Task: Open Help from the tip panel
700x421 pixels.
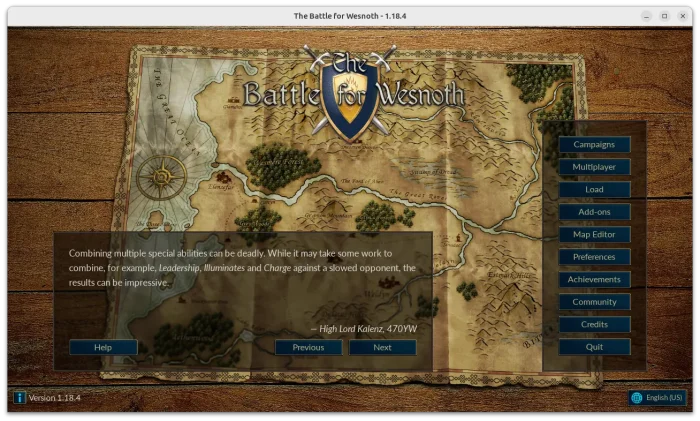Action: tap(103, 347)
